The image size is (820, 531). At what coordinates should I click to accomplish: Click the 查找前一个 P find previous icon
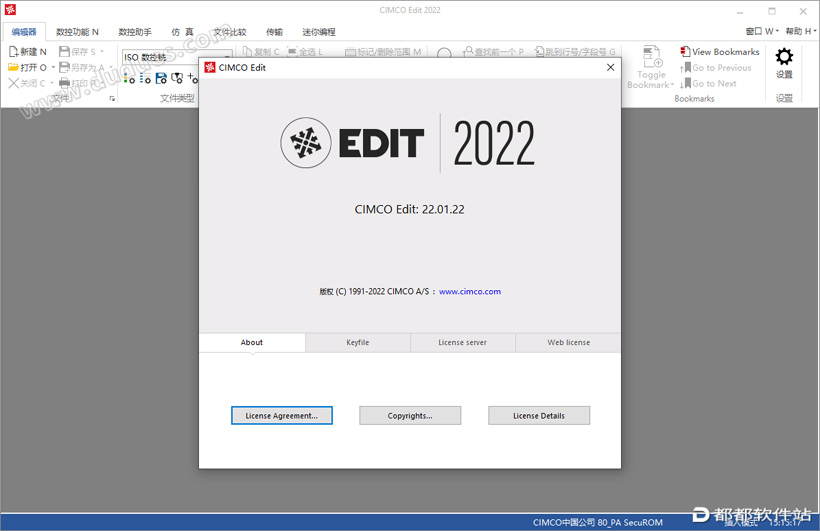pos(468,51)
